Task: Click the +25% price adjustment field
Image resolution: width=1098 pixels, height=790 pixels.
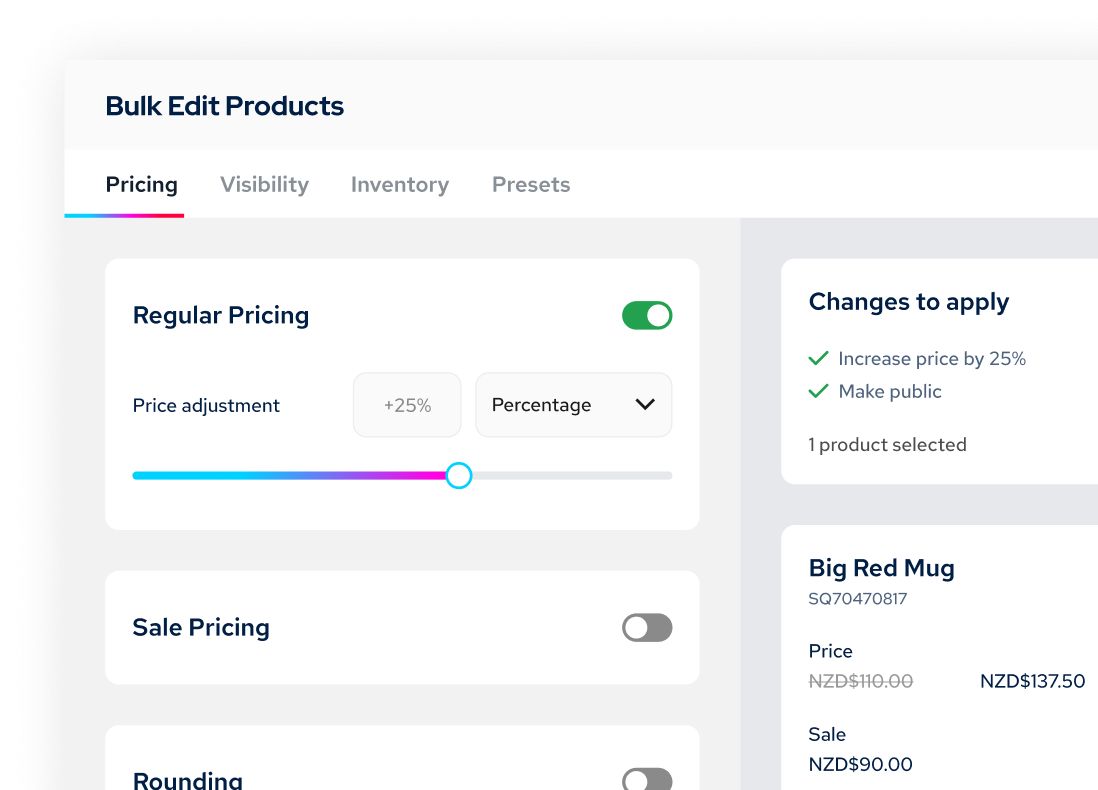Action: [x=407, y=405]
